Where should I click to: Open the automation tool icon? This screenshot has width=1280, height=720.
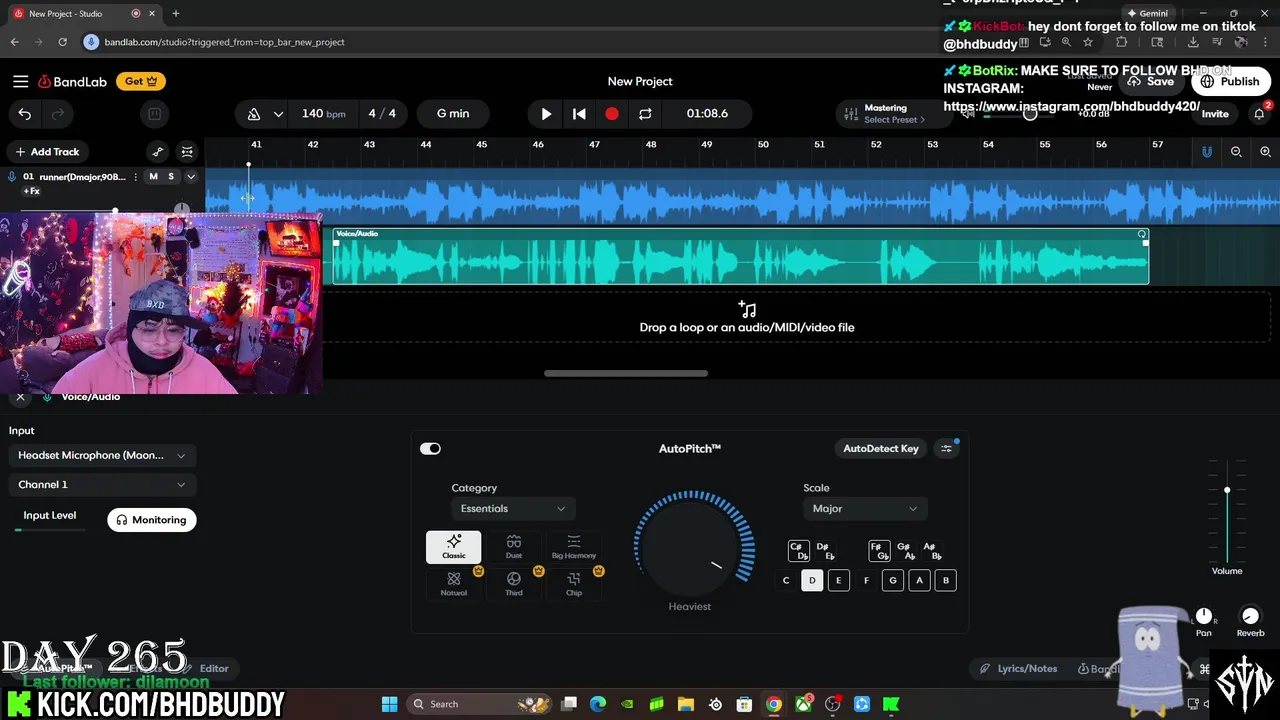[x=158, y=152]
